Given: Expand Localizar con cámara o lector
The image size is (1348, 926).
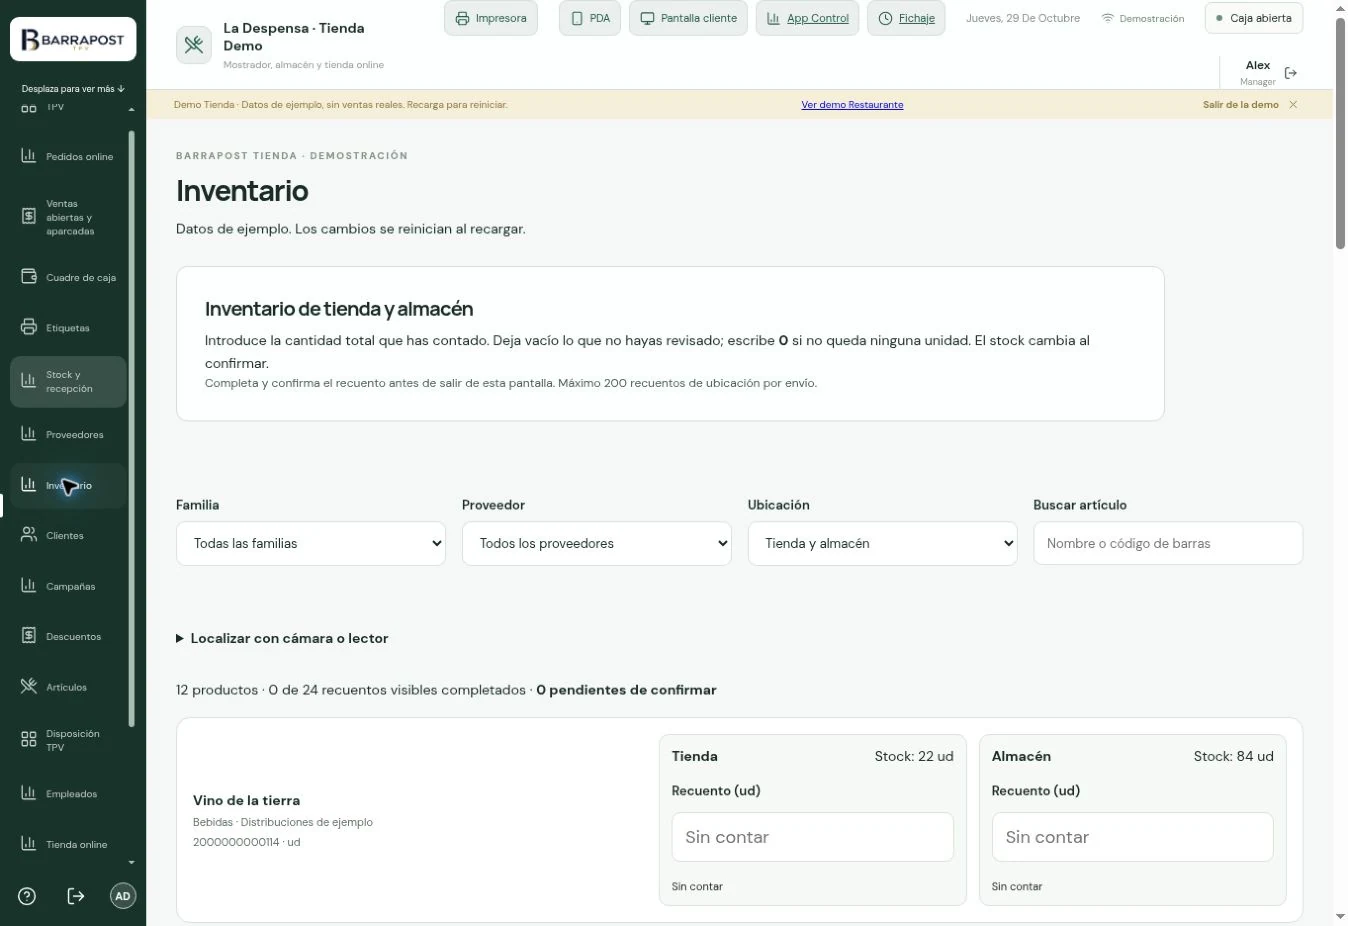Looking at the screenshot, I should tap(282, 638).
